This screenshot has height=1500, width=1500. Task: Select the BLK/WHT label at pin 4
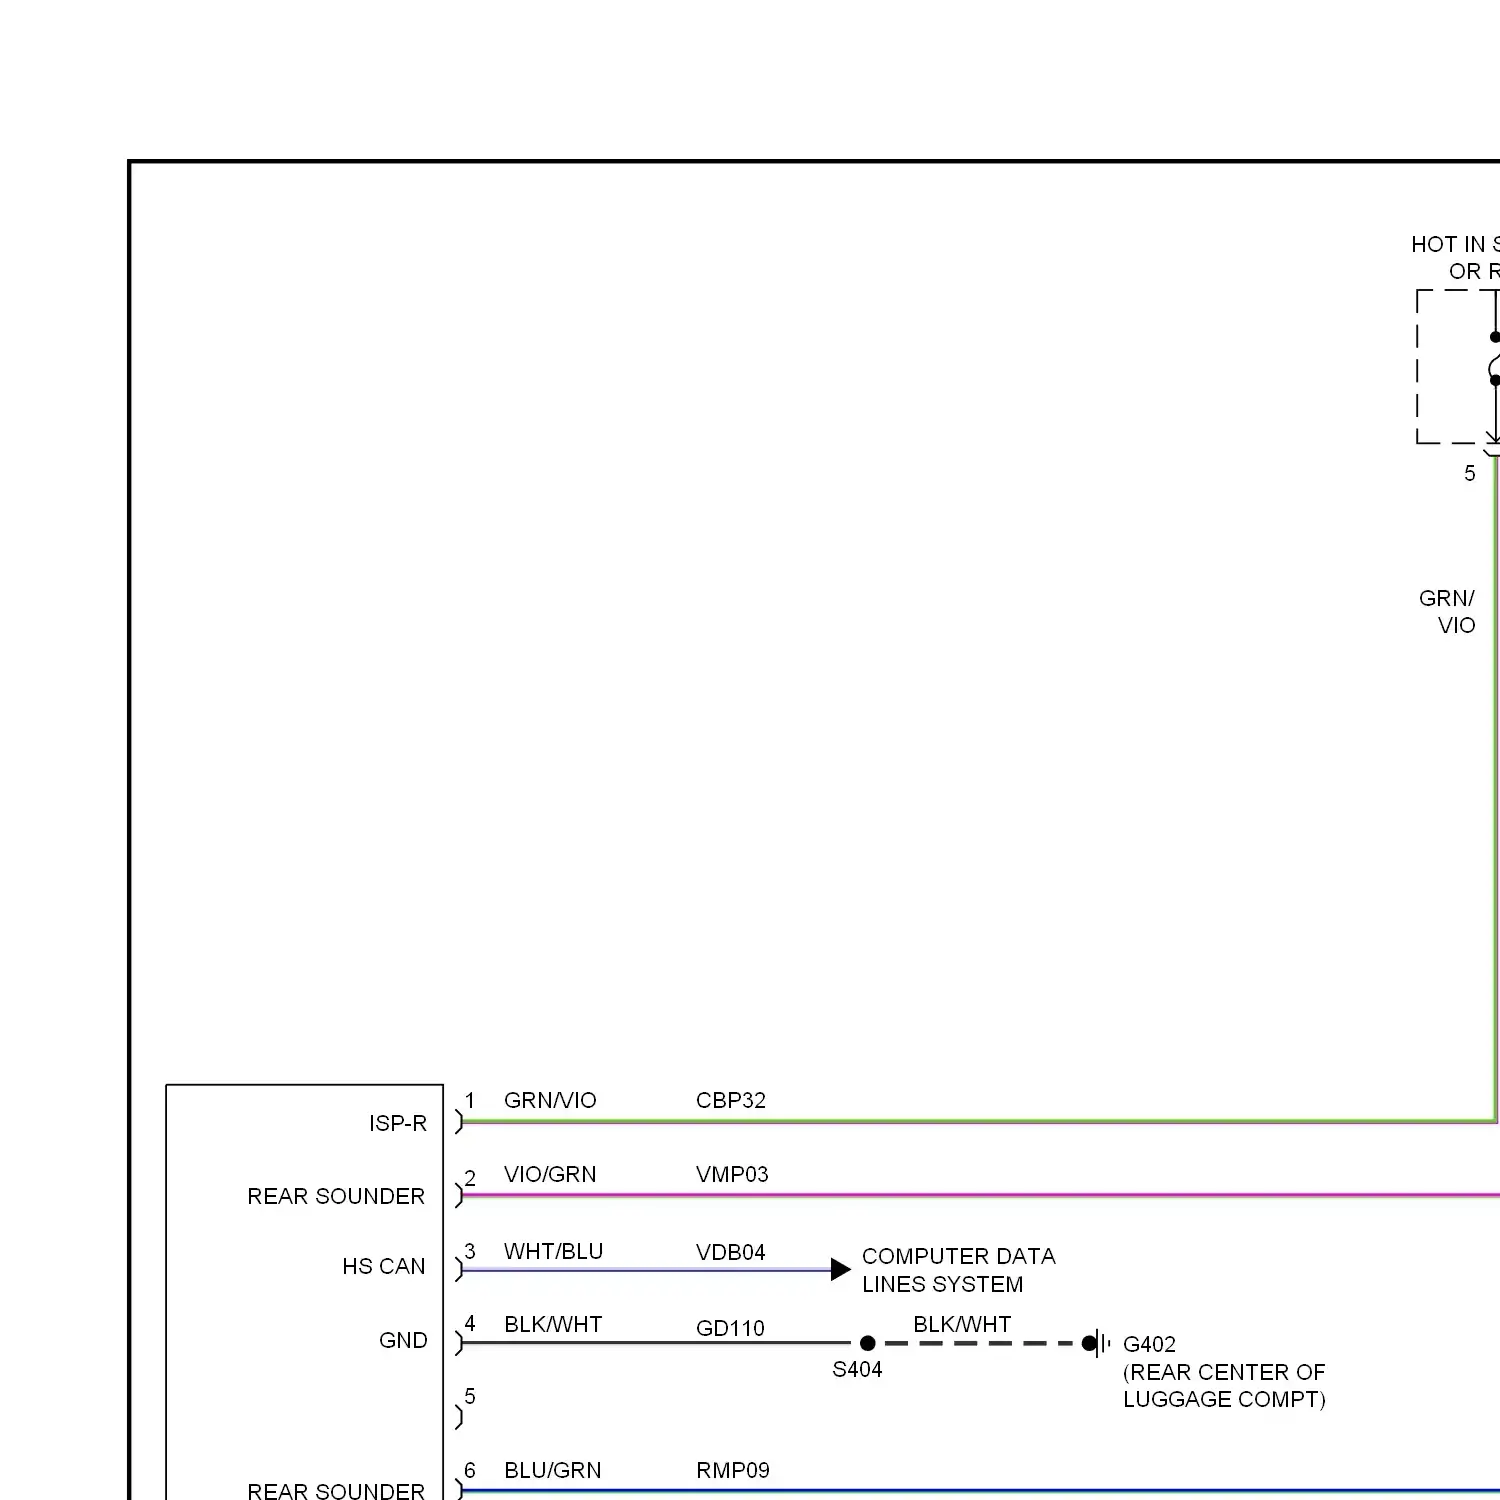pos(553,1324)
